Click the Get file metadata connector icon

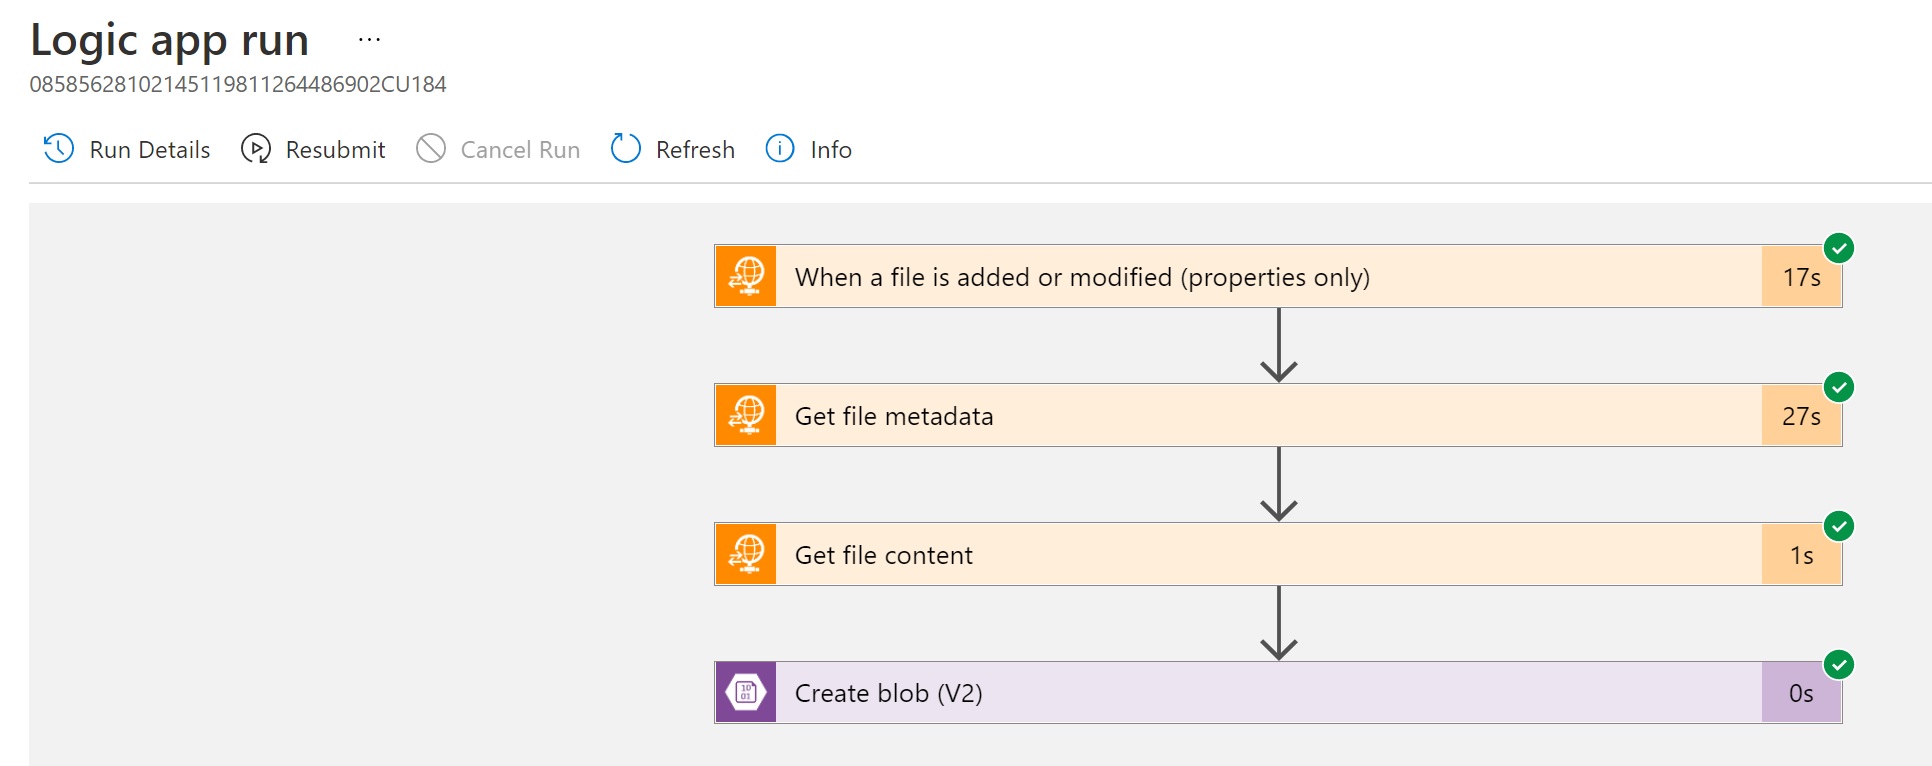coord(746,416)
